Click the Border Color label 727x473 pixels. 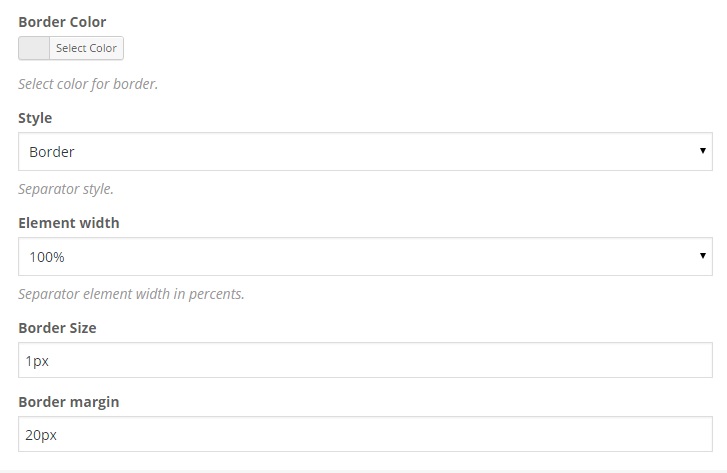tap(62, 22)
